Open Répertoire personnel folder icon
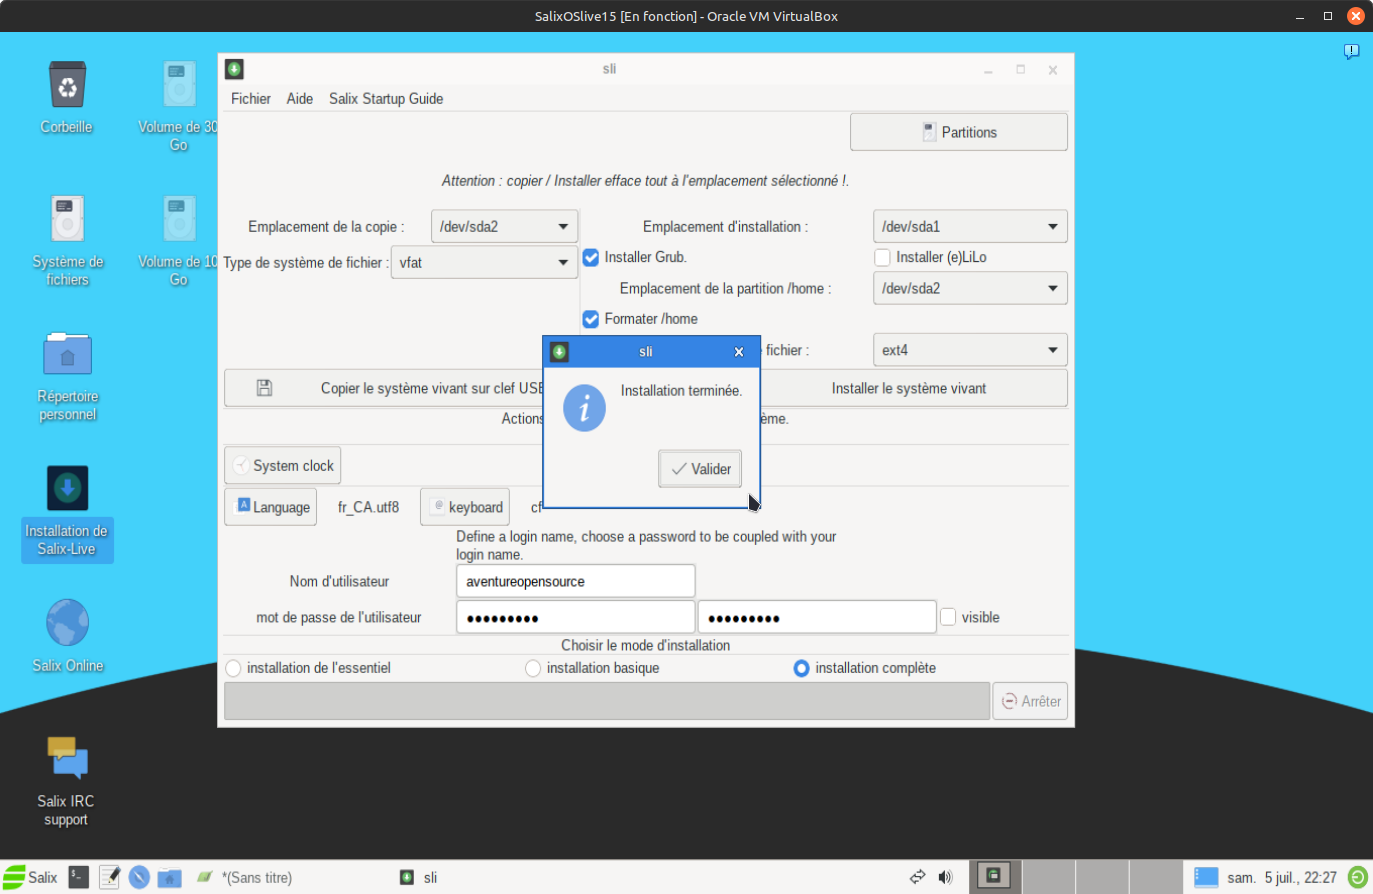 67,355
